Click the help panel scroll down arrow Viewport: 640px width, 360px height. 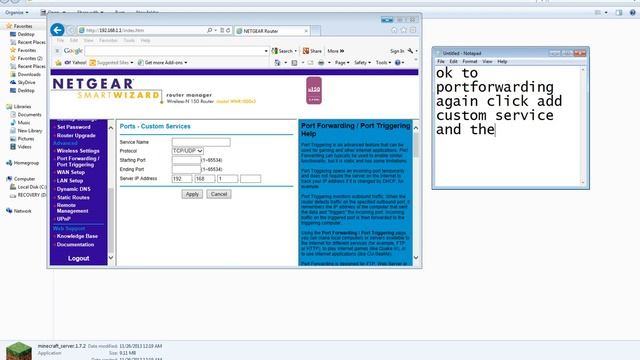click(x=416, y=258)
